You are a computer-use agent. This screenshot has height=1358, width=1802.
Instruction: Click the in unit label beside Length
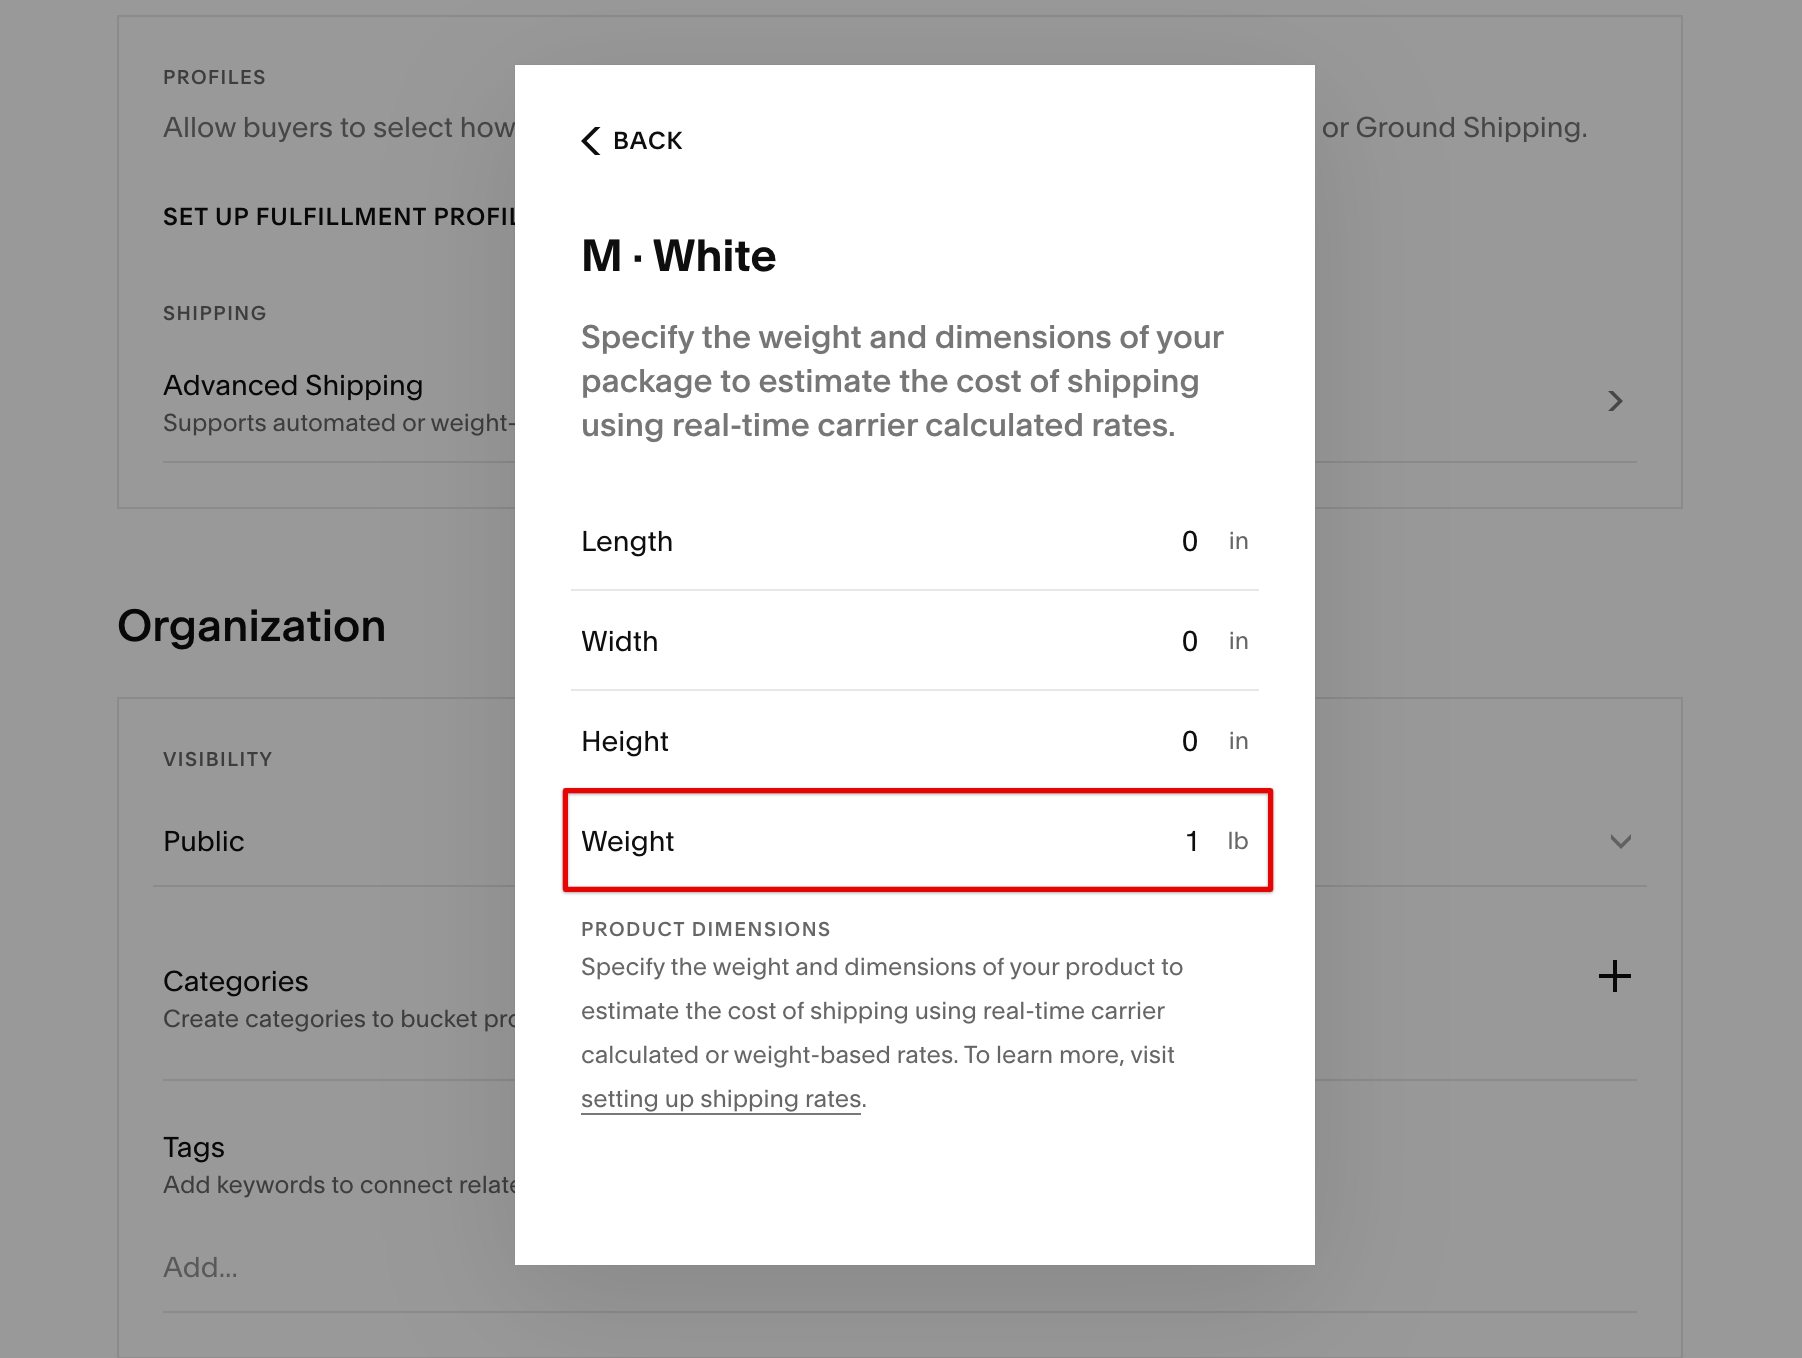click(x=1239, y=541)
